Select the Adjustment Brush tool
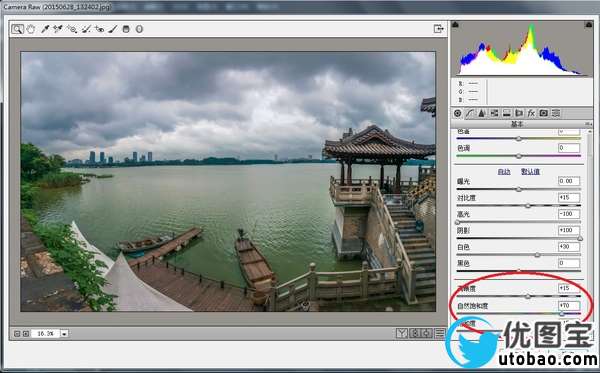Screen dimensions: 600x373 click(x=113, y=29)
